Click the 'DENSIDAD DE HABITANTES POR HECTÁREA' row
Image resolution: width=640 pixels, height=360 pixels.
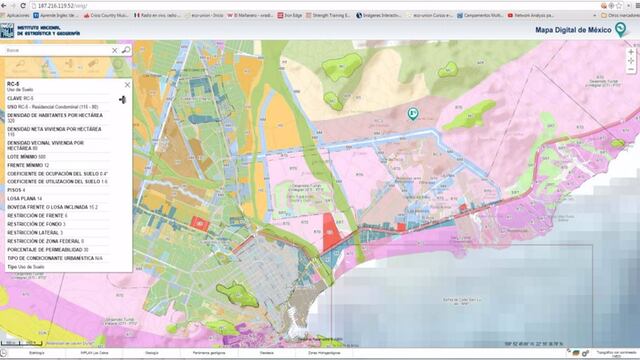(x=58, y=118)
